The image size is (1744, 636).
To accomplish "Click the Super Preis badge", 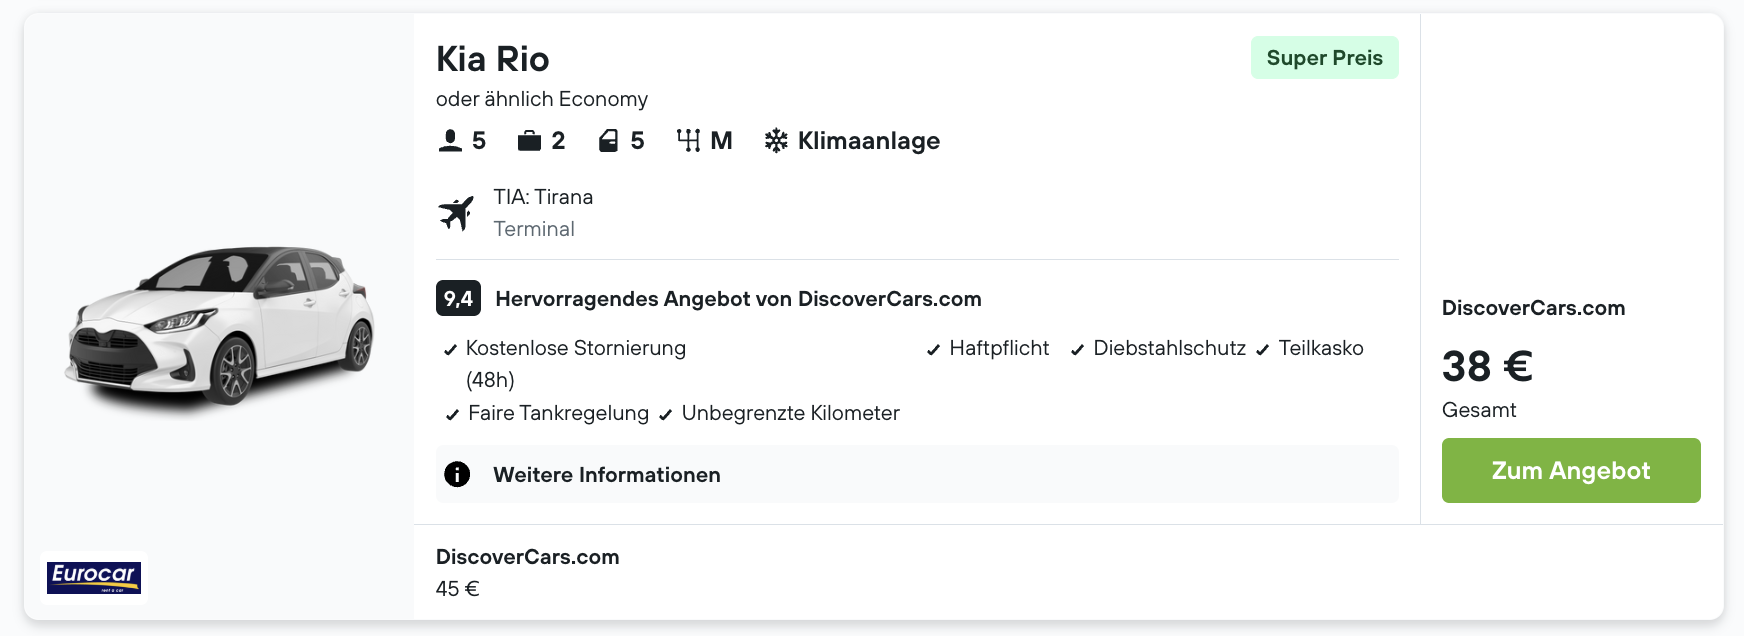I will [1324, 58].
